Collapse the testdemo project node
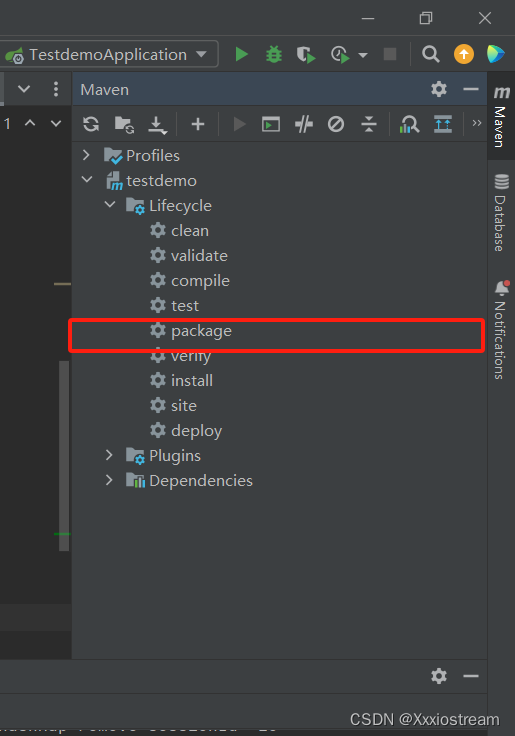515x736 pixels. coord(87,180)
